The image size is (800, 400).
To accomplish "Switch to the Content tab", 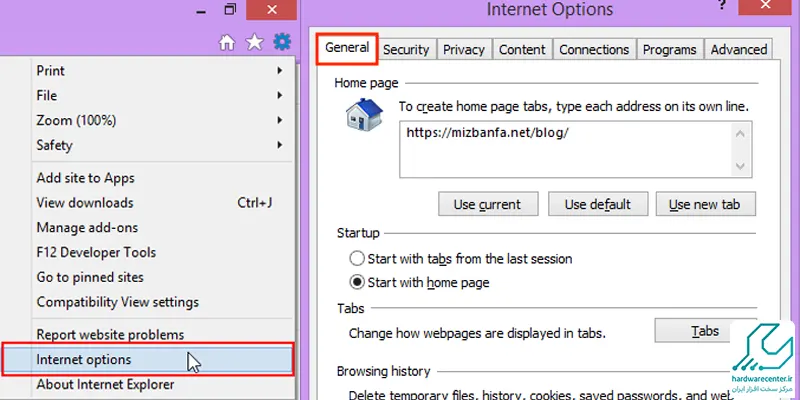I will (x=522, y=49).
